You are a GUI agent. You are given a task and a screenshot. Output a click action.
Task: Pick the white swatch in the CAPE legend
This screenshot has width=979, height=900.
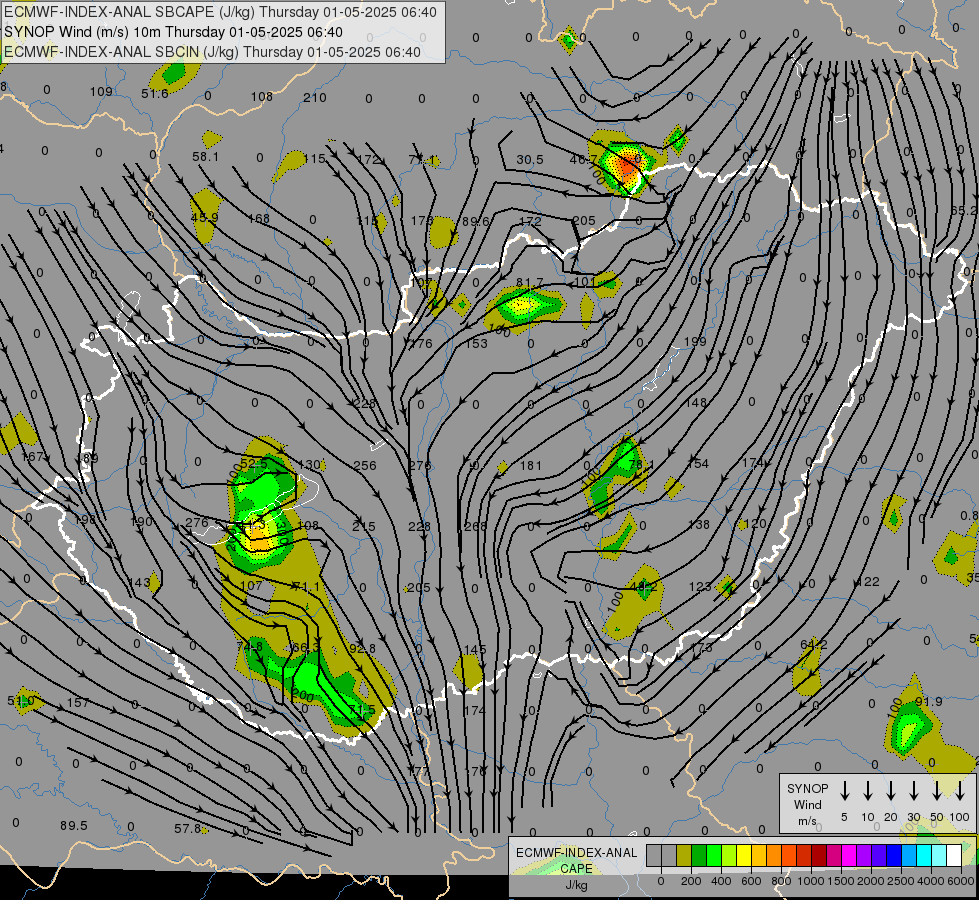[953, 855]
